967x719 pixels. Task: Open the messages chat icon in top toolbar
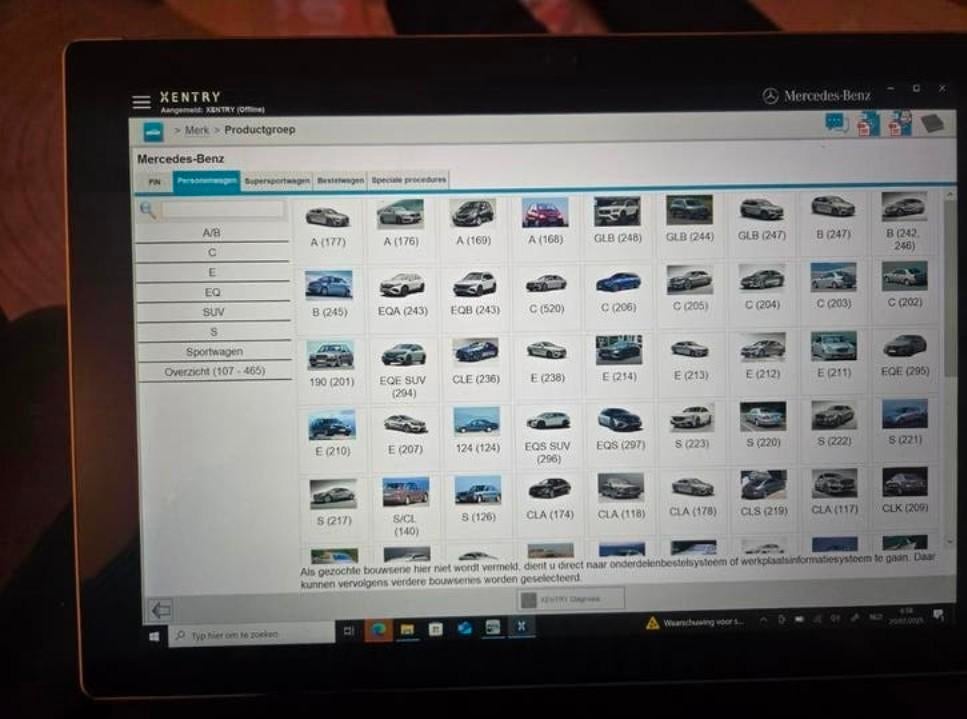tap(834, 122)
